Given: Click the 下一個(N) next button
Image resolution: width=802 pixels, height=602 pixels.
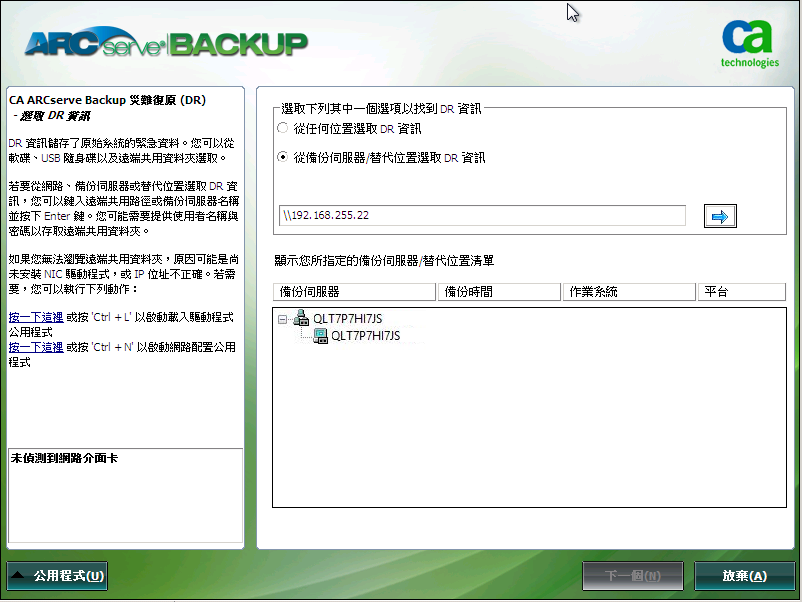Looking at the screenshot, I should tap(633, 576).
